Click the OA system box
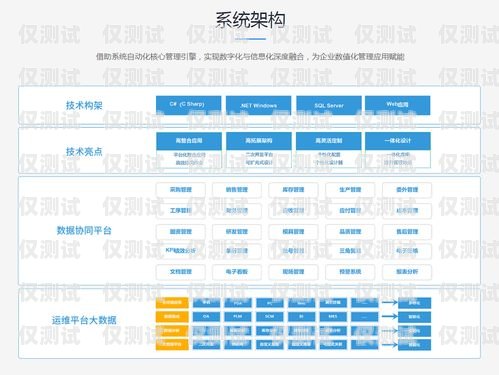This screenshot has height=375, width=499. coord(206,317)
